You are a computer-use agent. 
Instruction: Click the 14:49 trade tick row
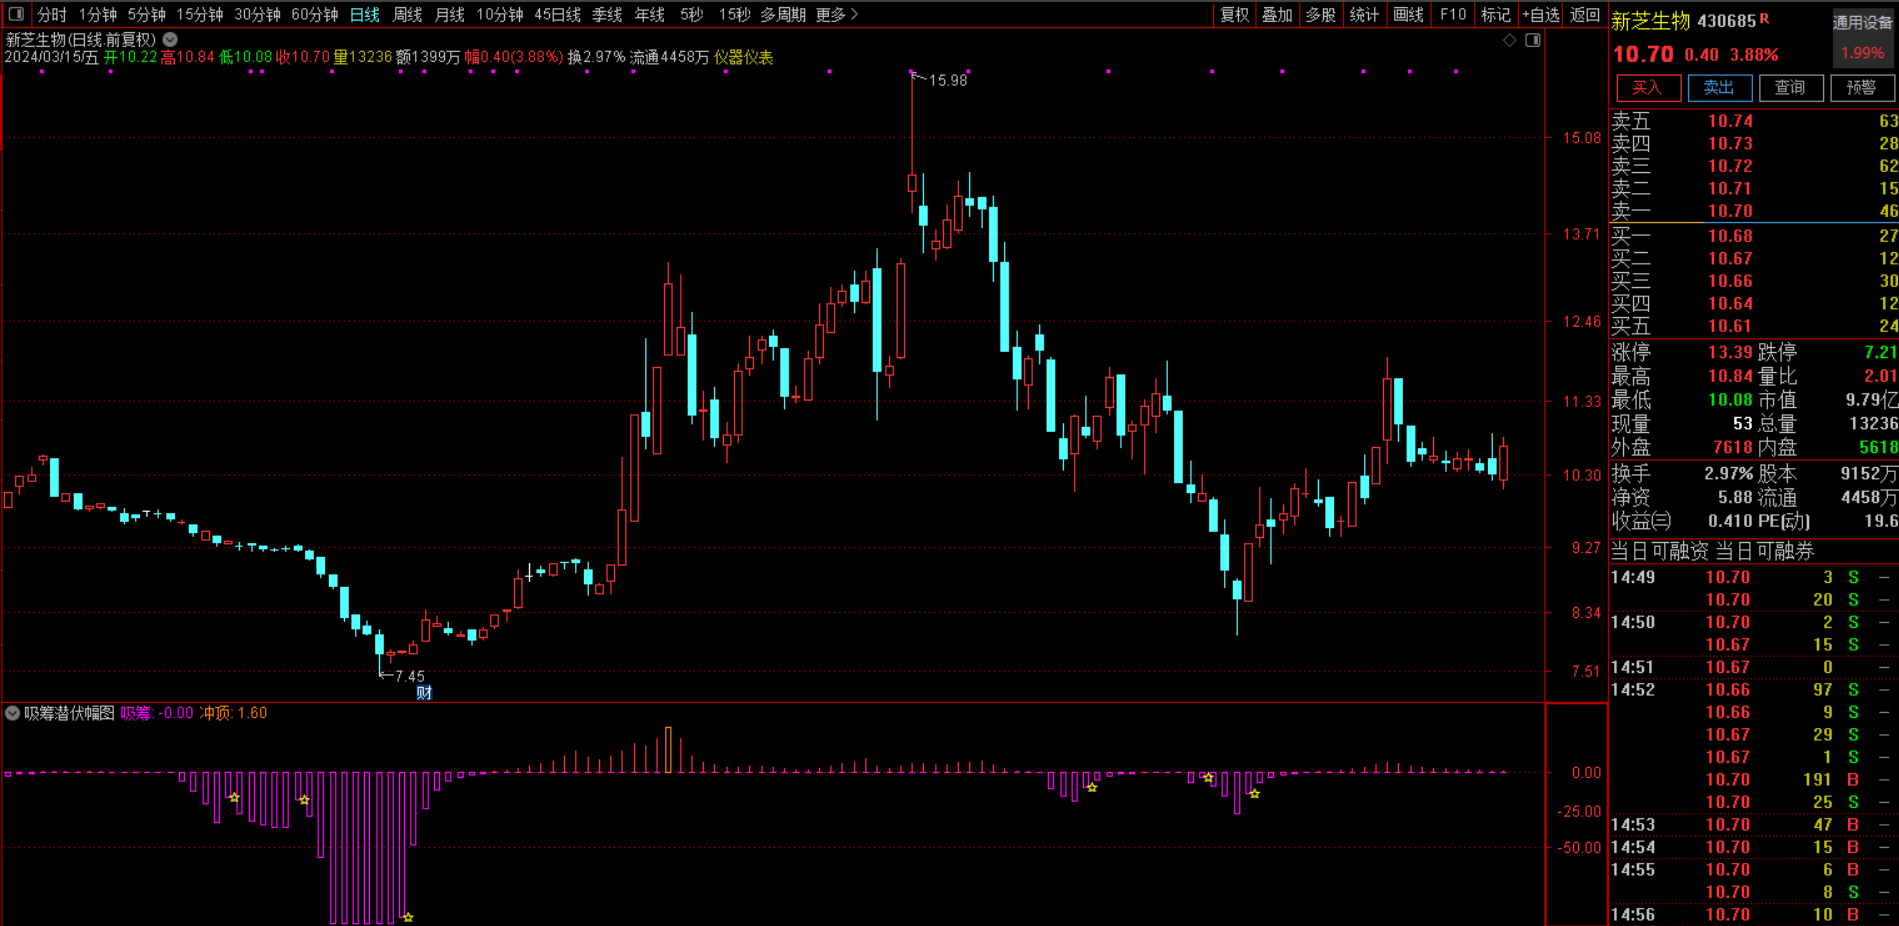[1753, 577]
